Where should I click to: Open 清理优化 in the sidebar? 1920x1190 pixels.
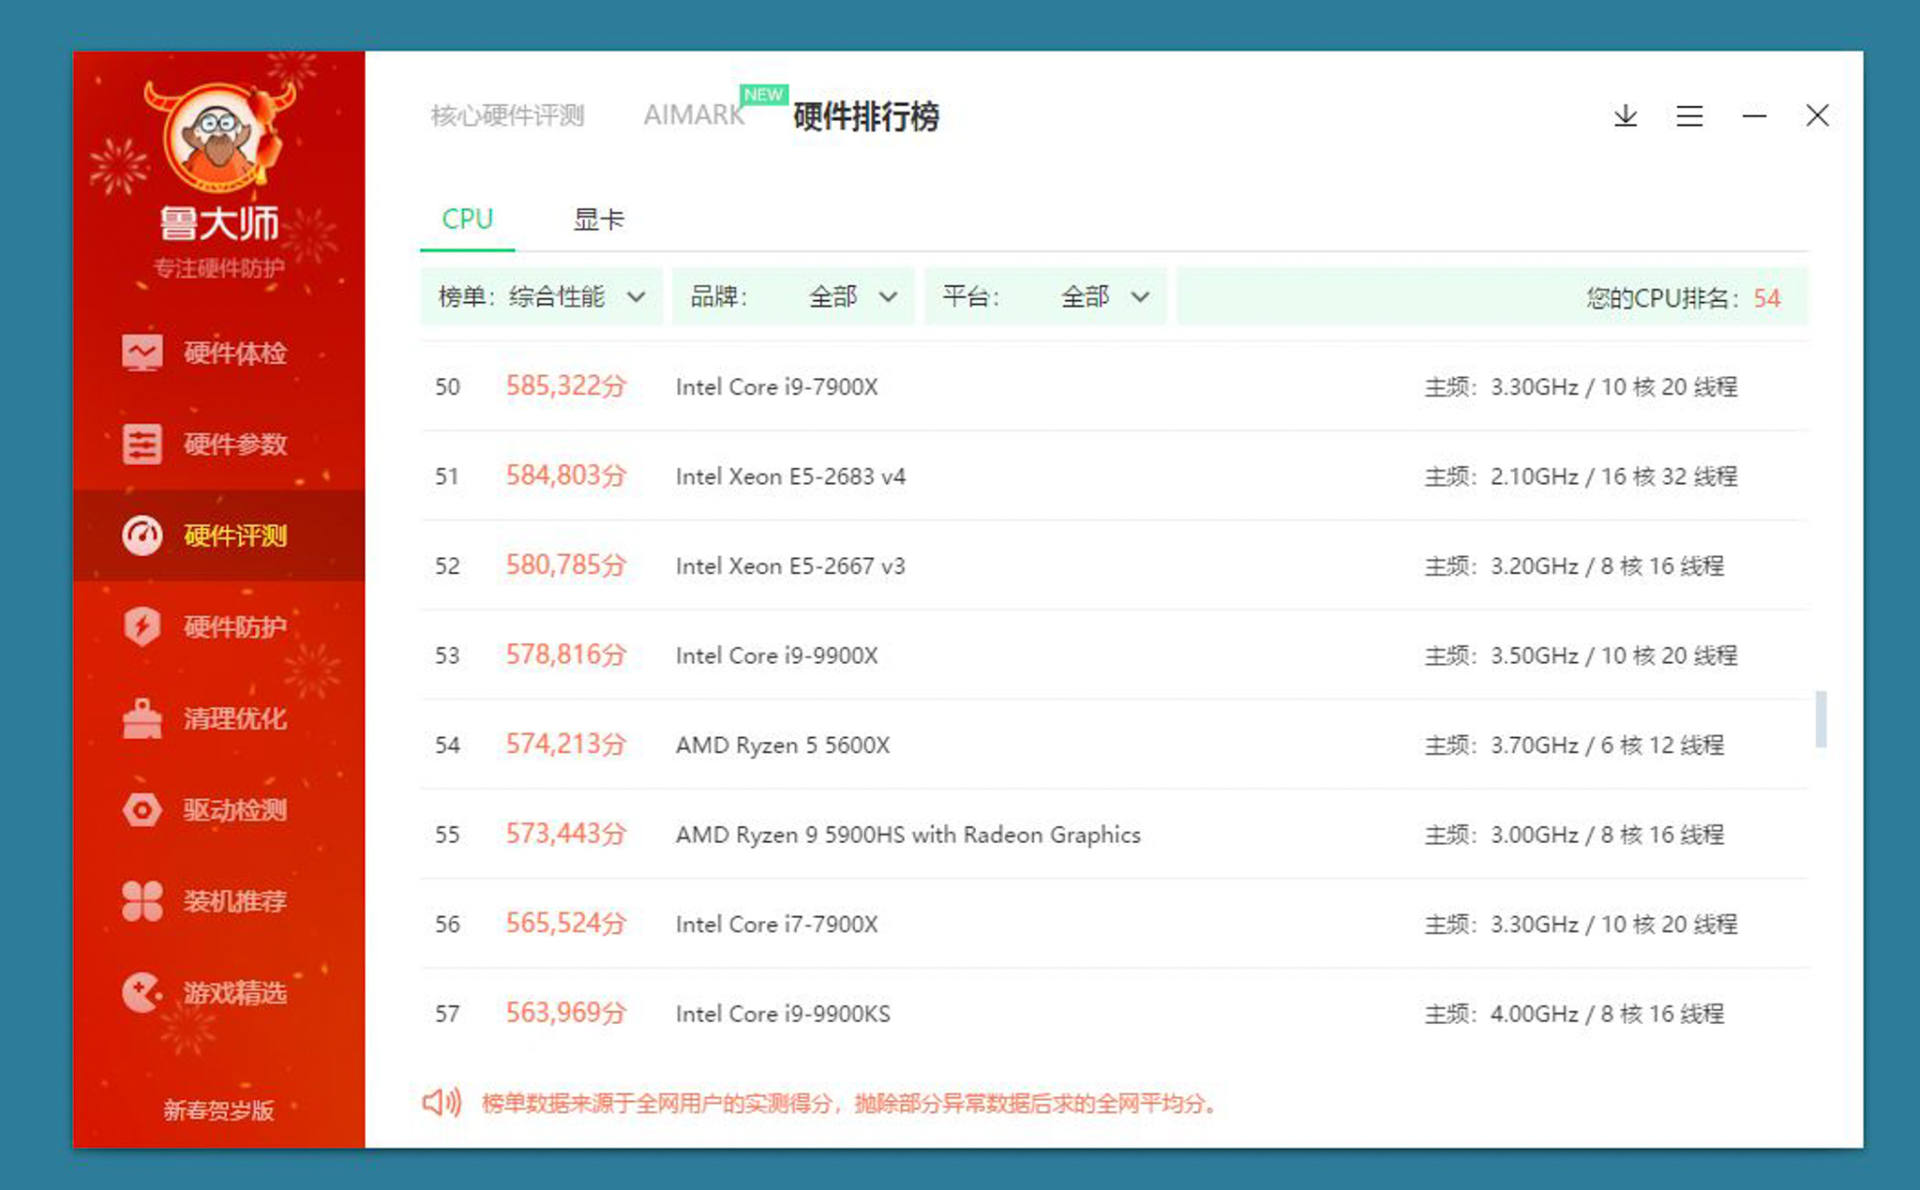pos(219,718)
